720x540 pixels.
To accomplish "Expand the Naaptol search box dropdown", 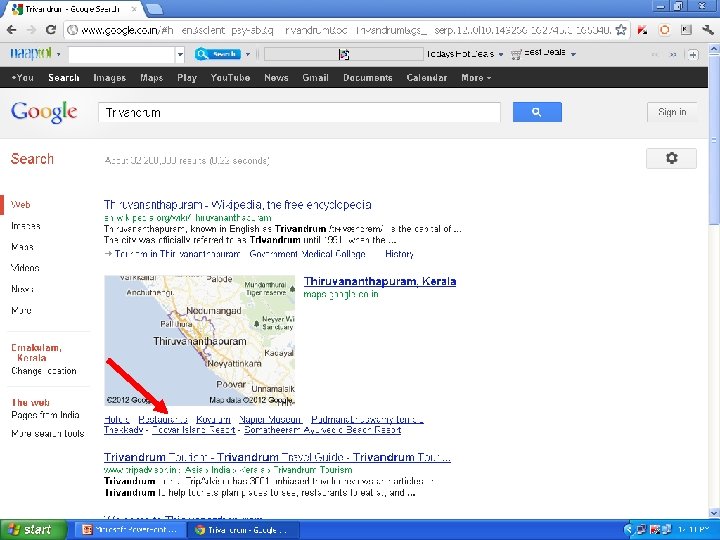I will click(180, 54).
